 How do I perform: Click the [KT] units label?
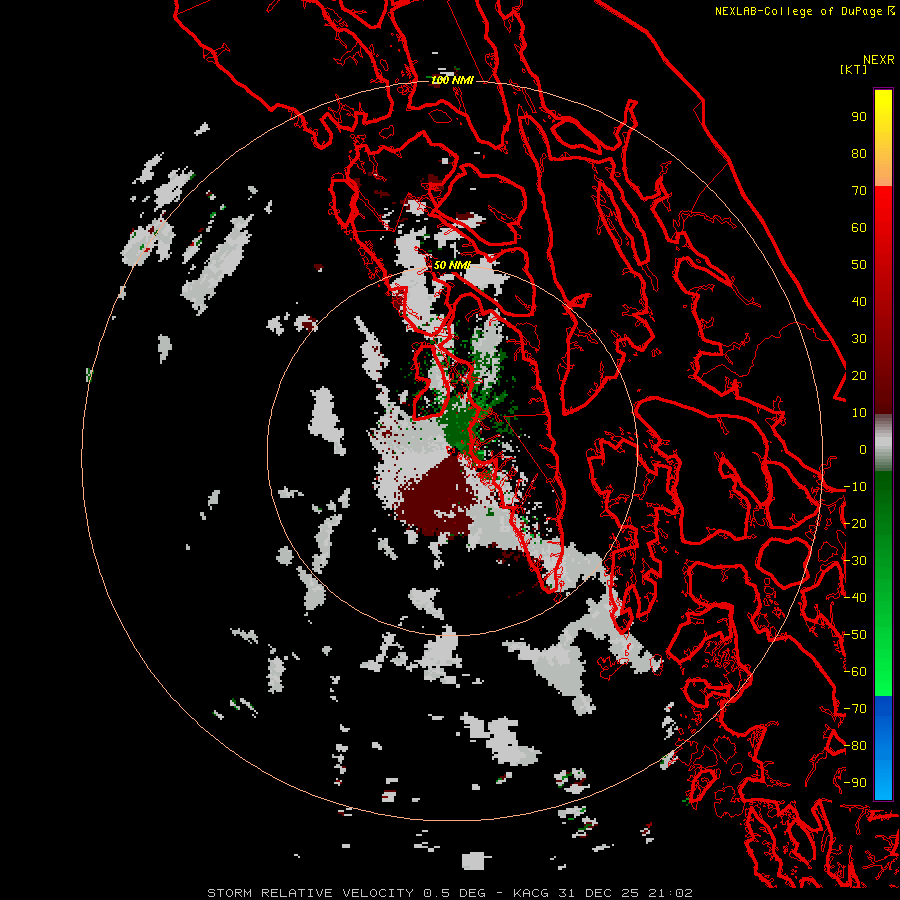(x=854, y=69)
